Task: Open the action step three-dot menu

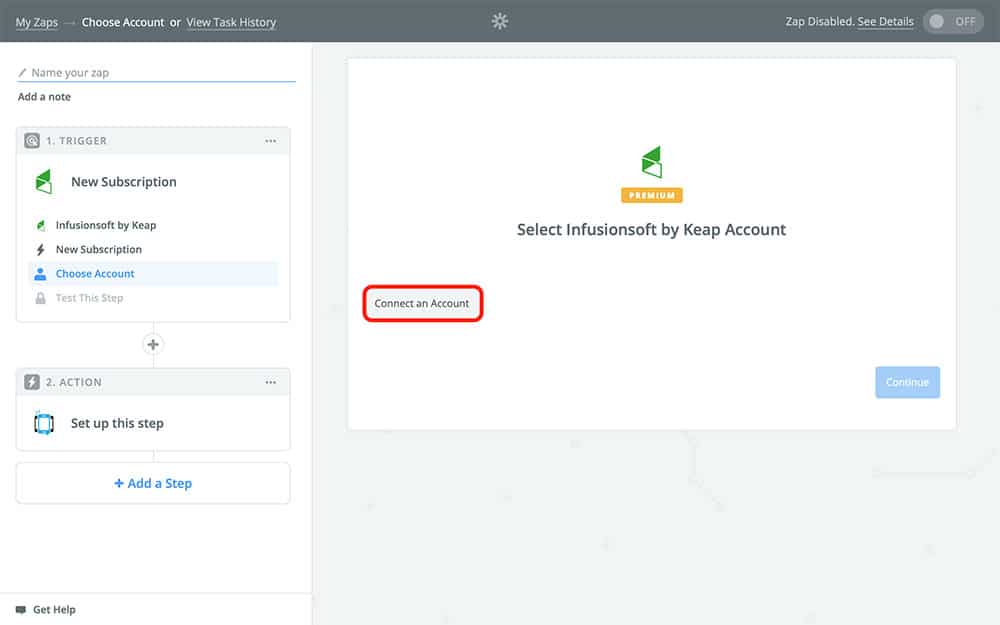Action: (270, 382)
